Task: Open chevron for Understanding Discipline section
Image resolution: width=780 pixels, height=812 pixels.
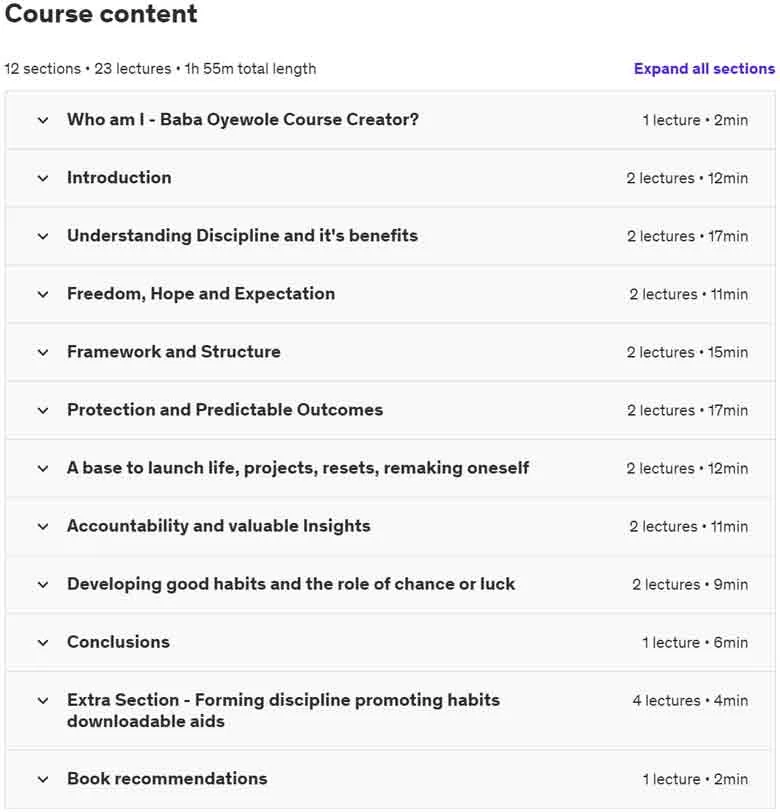Action: coord(43,237)
